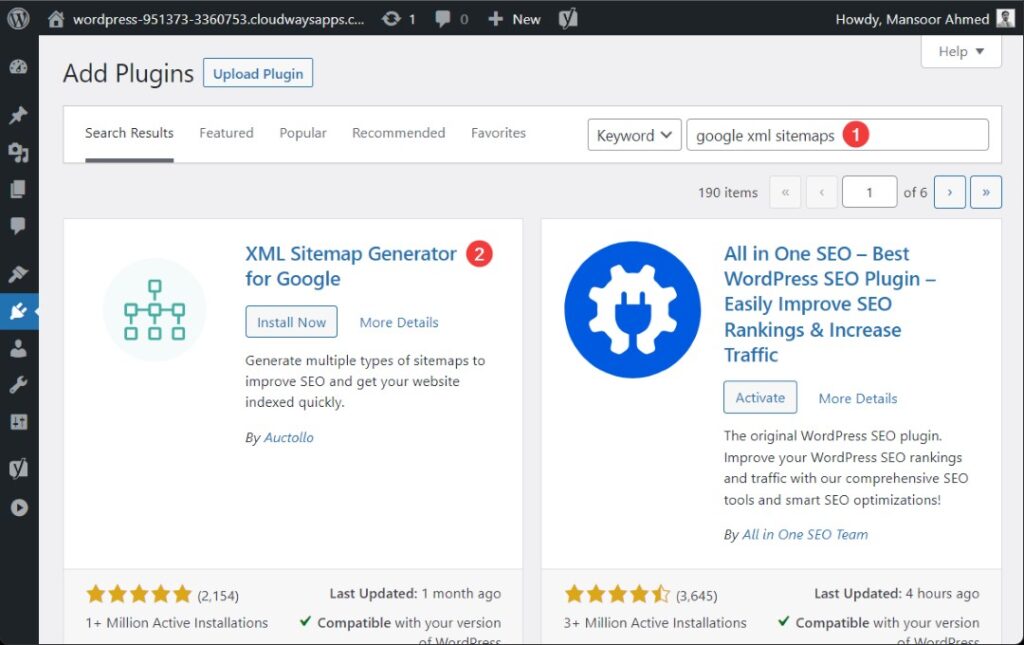Open Yoast SEO sidebar icon
This screenshot has height=645, width=1024.
tap(18, 468)
